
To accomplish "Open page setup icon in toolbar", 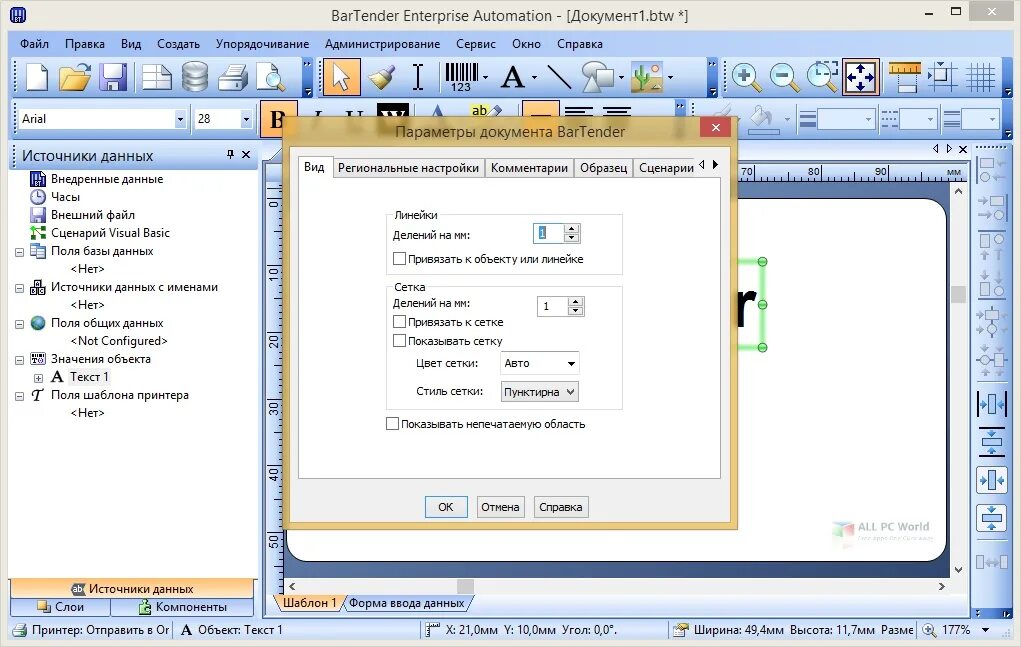I will point(157,77).
